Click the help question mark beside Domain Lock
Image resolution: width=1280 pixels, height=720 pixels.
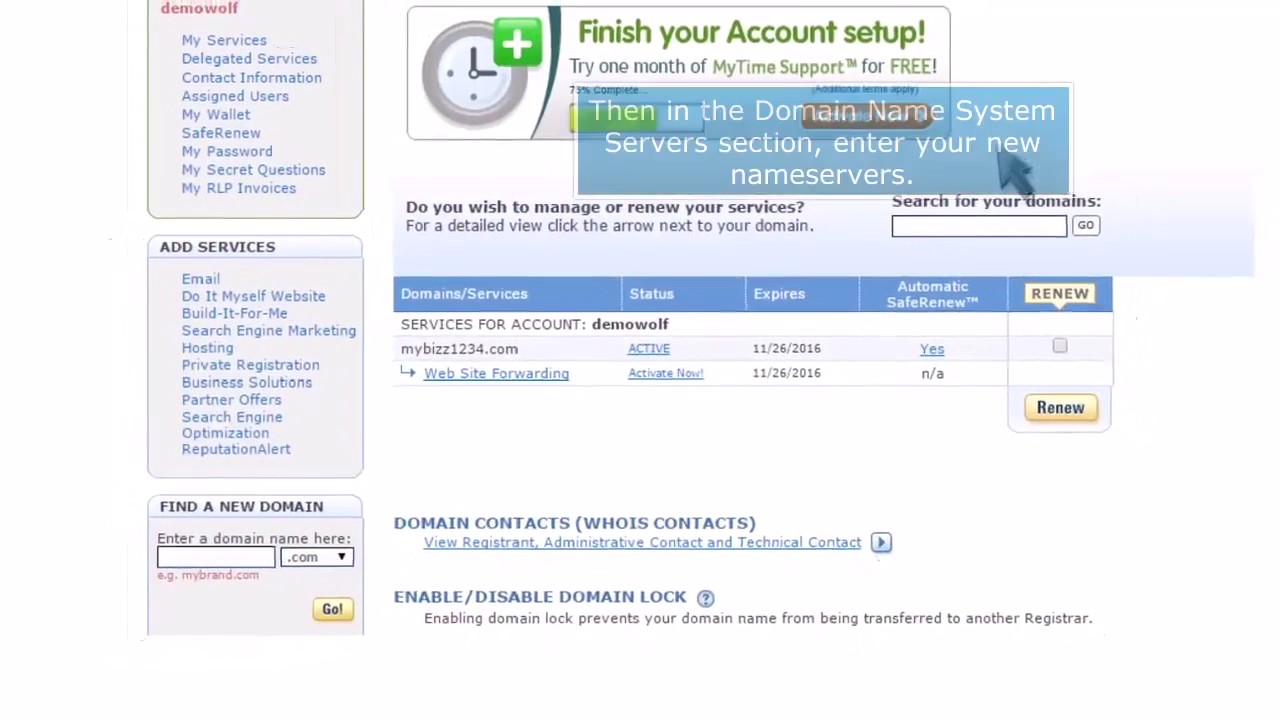click(x=705, y=598)
